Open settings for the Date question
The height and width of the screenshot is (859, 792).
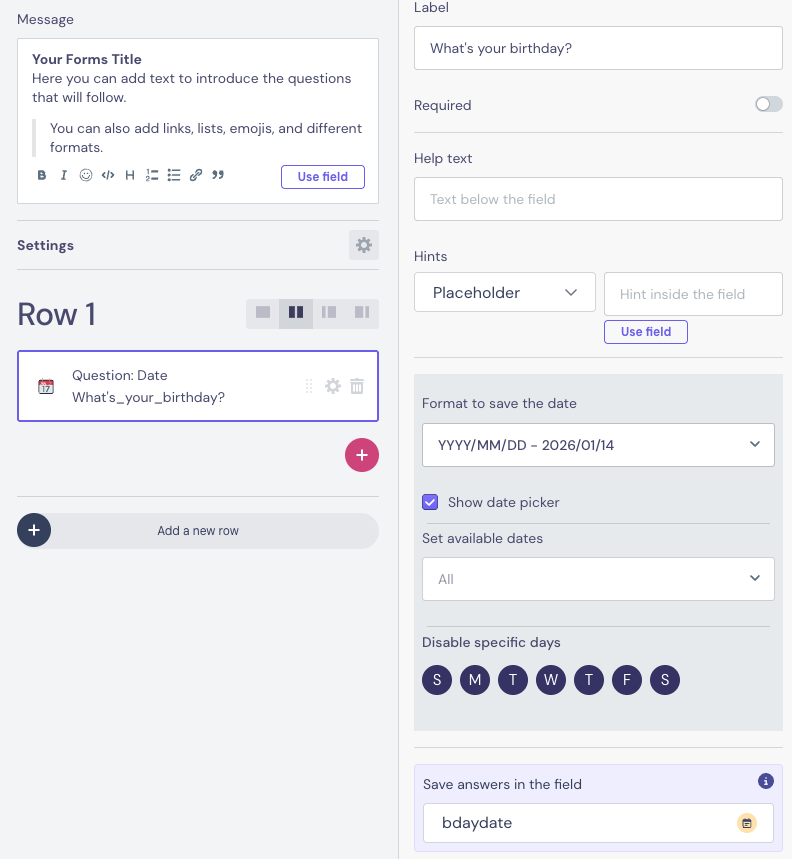(333, 386)
